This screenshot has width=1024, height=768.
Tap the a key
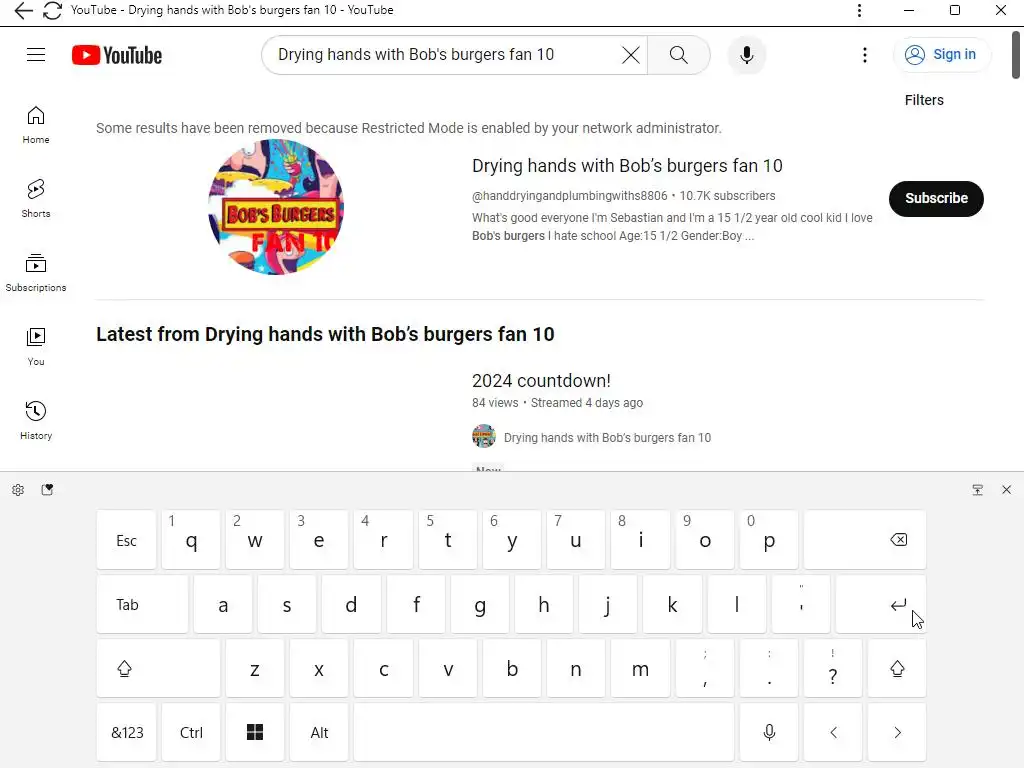223,604
